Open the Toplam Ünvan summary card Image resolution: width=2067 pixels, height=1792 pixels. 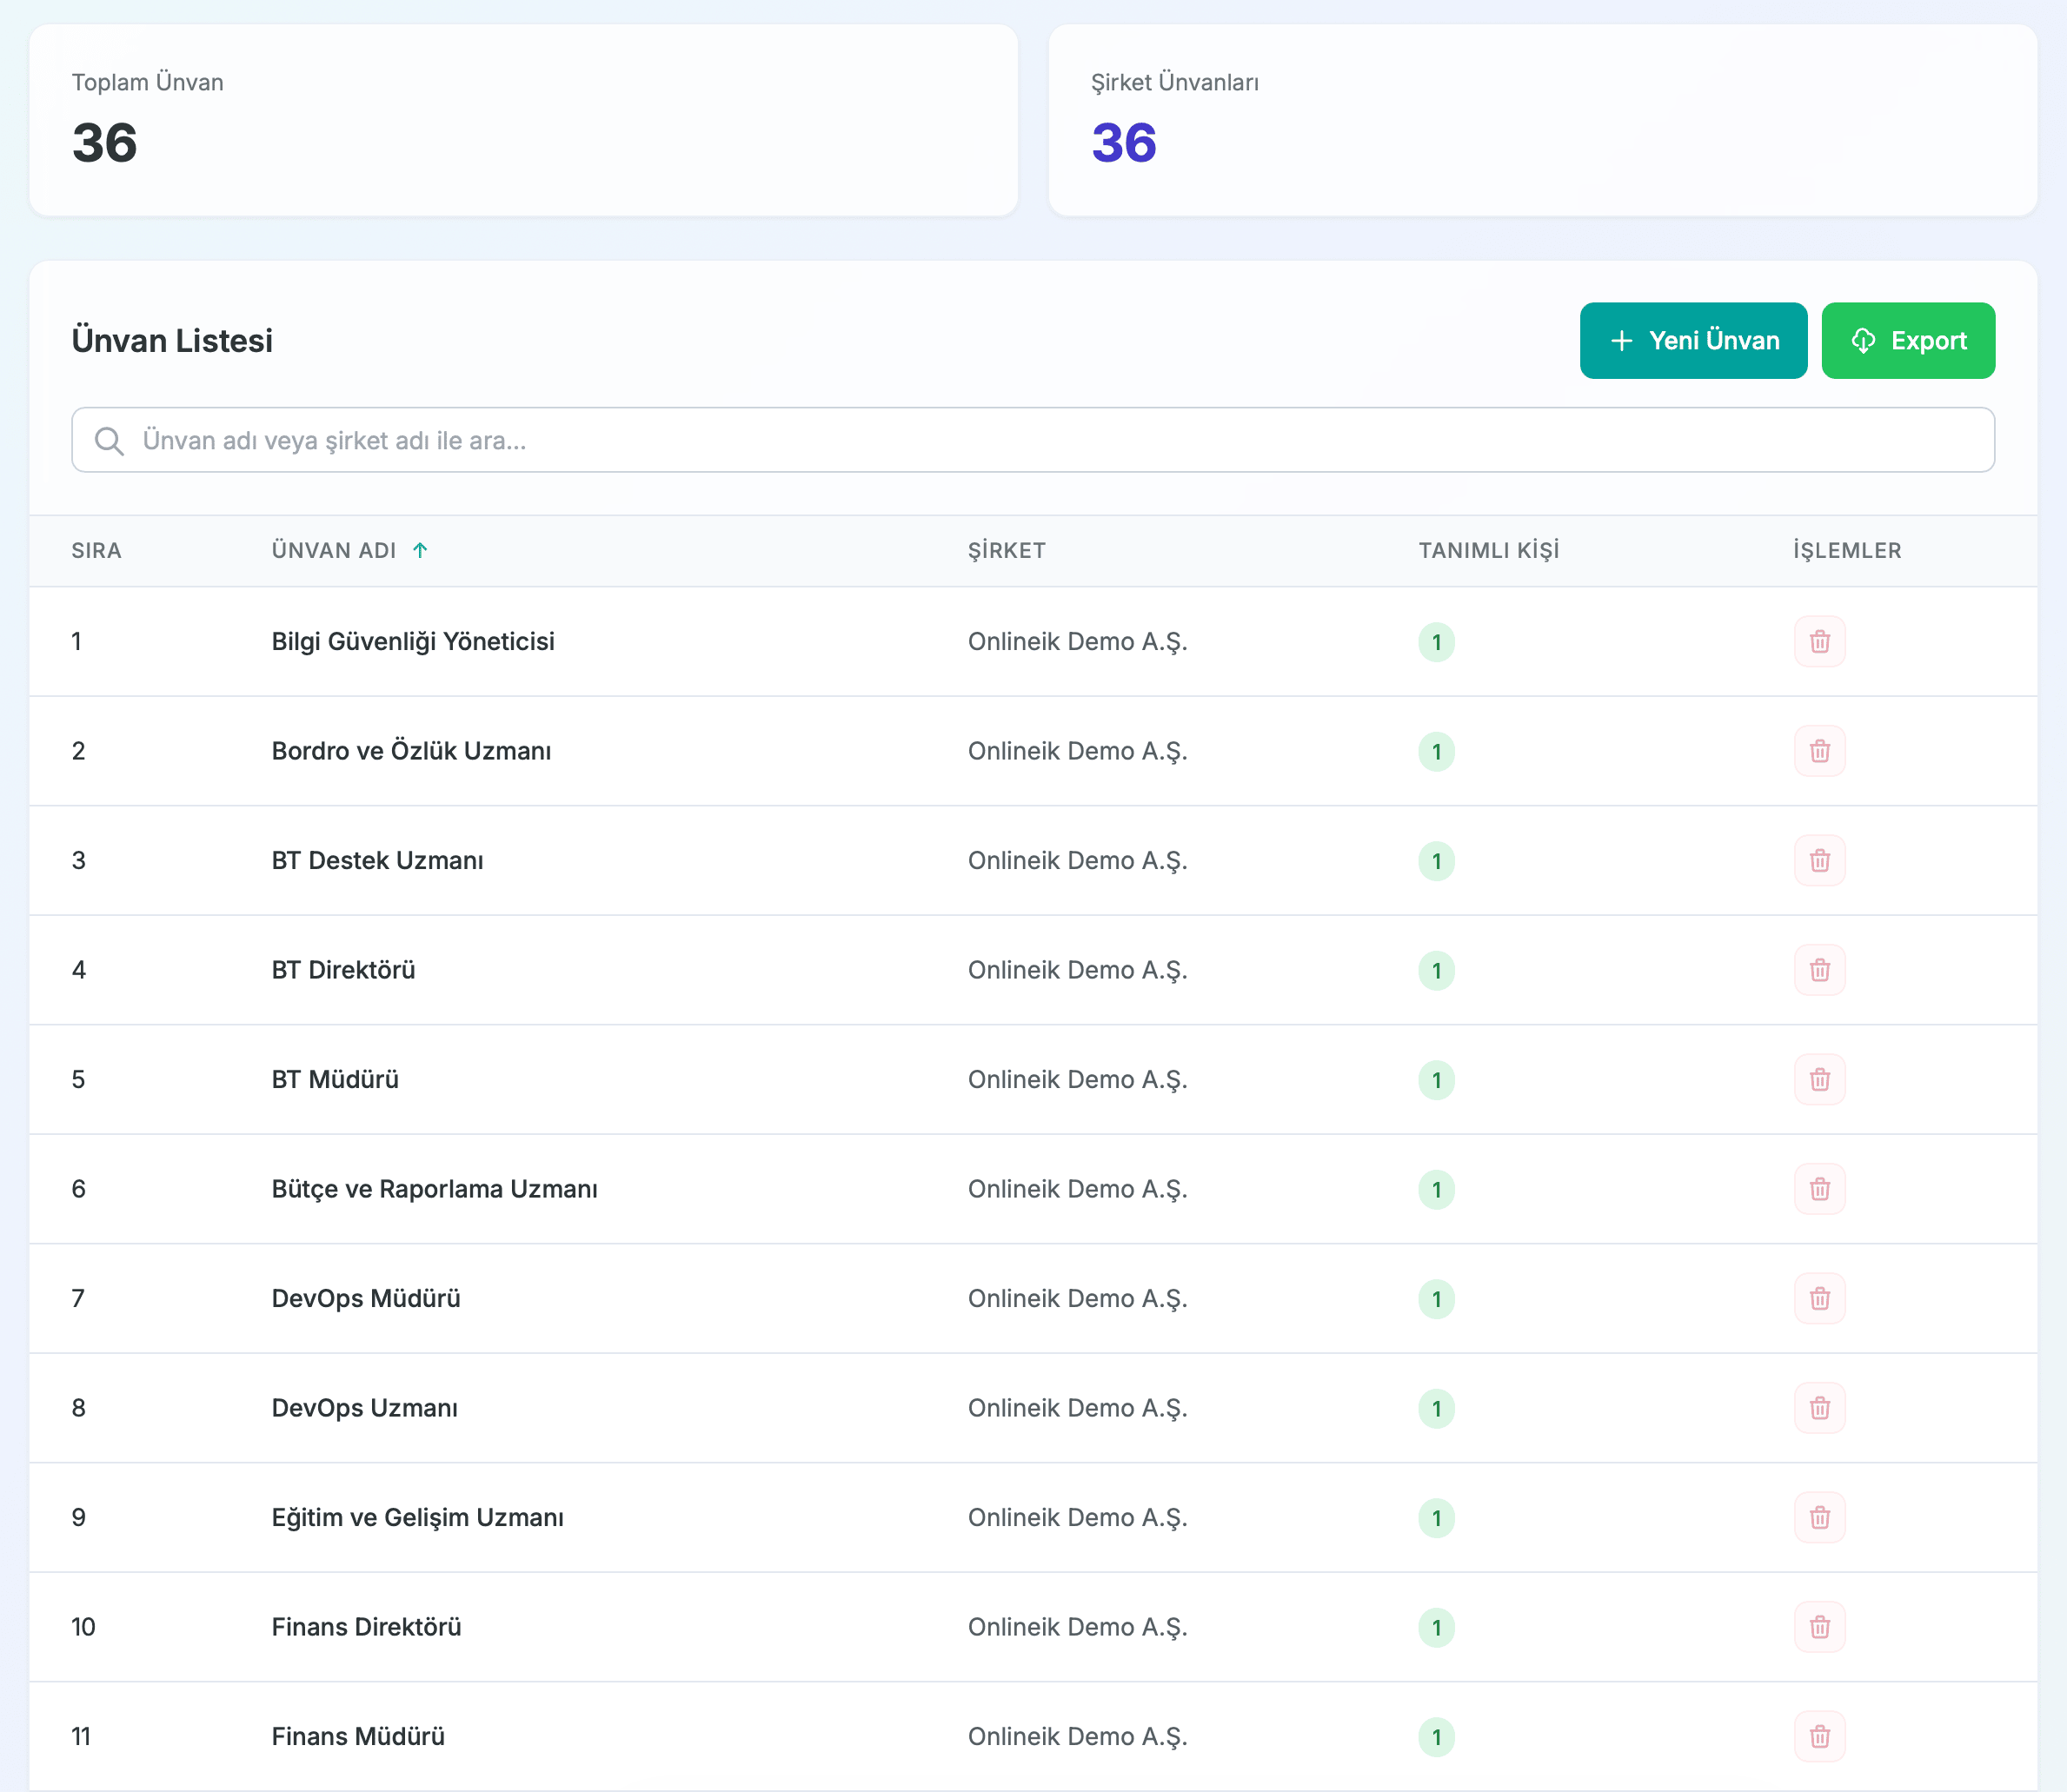[x=523, y=120]
